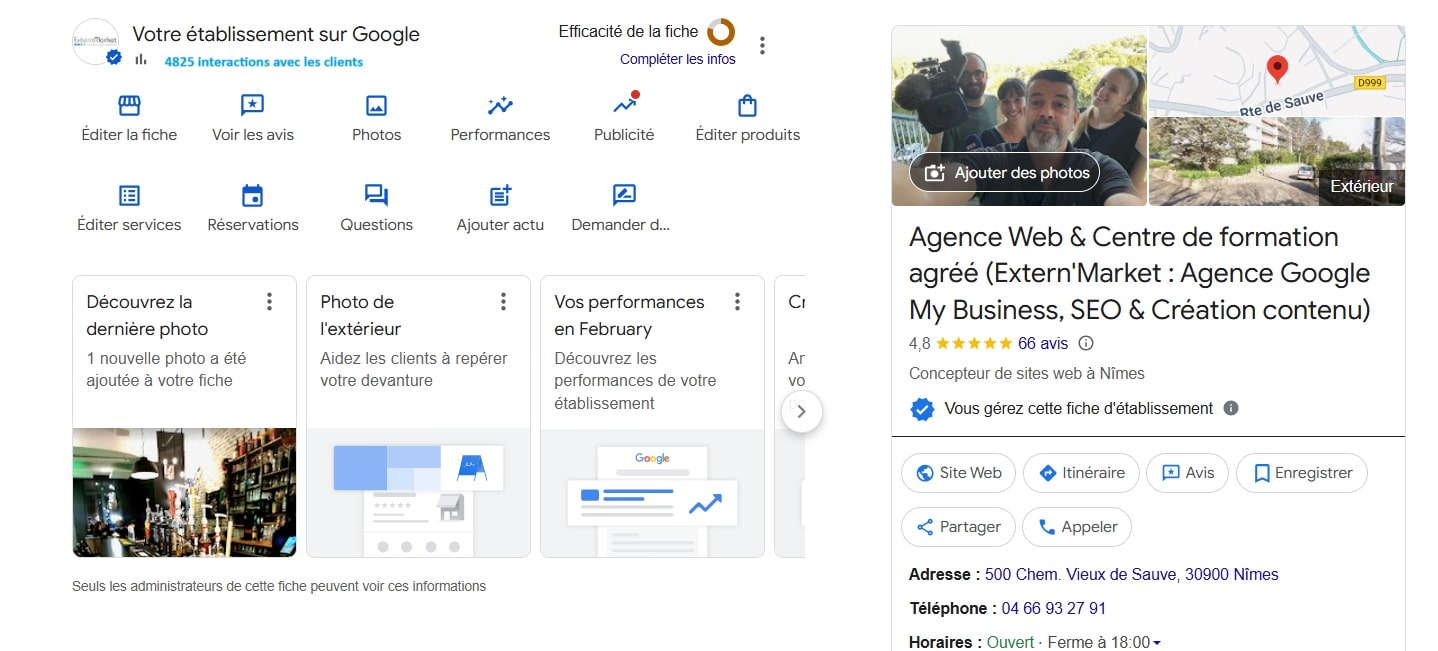Click the five-star rating display
This screenshot has height=651, width=1438.
(x=975, y=343)
